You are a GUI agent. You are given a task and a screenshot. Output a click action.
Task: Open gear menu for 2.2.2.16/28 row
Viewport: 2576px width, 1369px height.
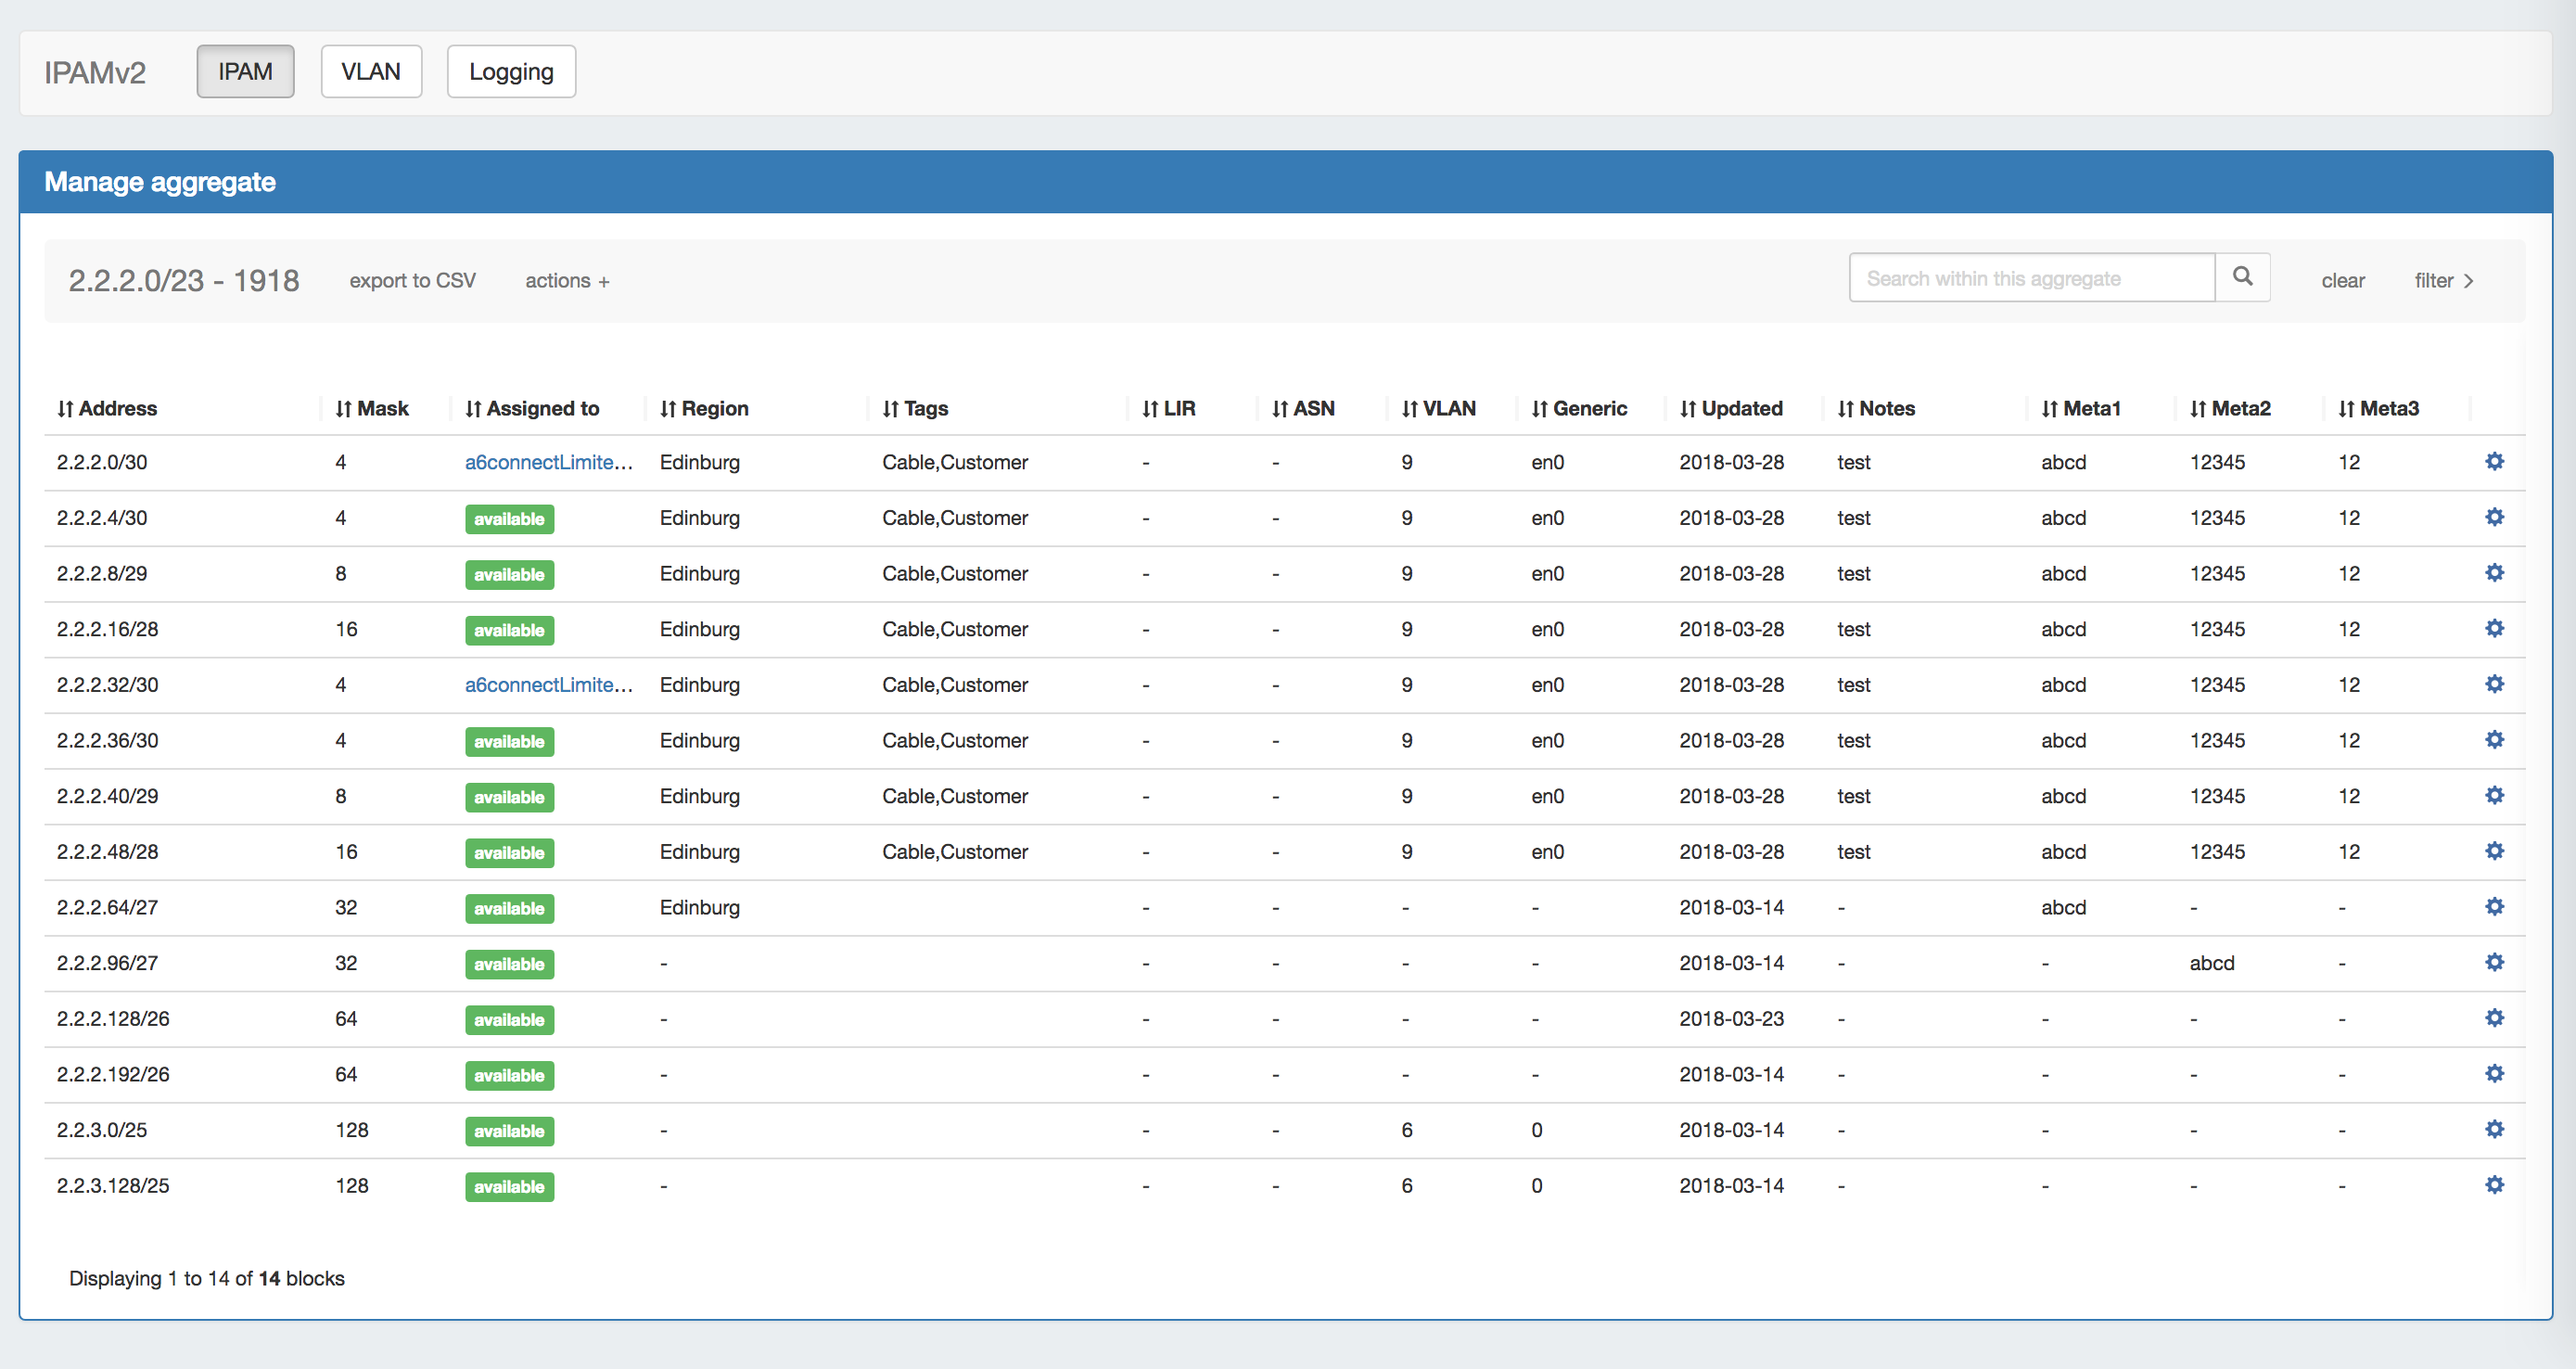pos(2494,628)
